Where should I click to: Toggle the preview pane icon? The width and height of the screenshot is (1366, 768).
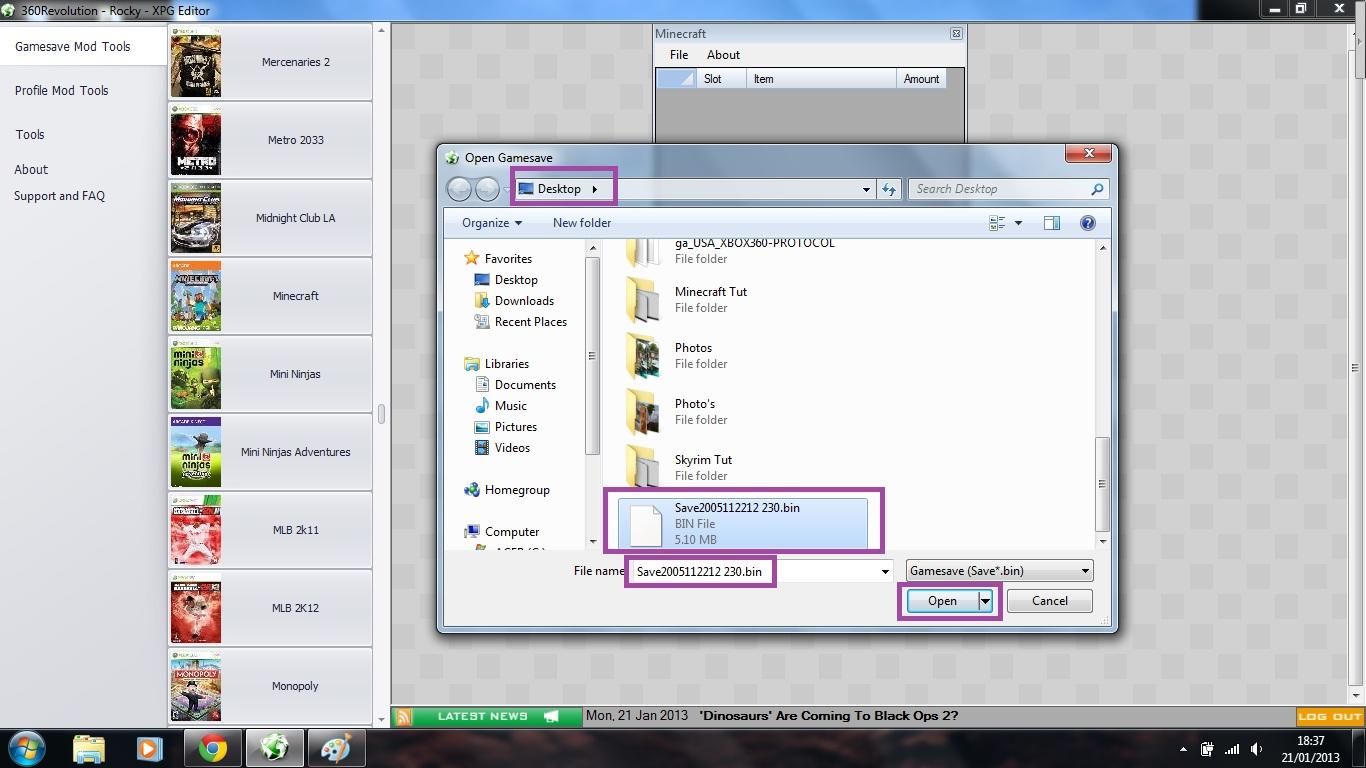(x=1051, y=223)
